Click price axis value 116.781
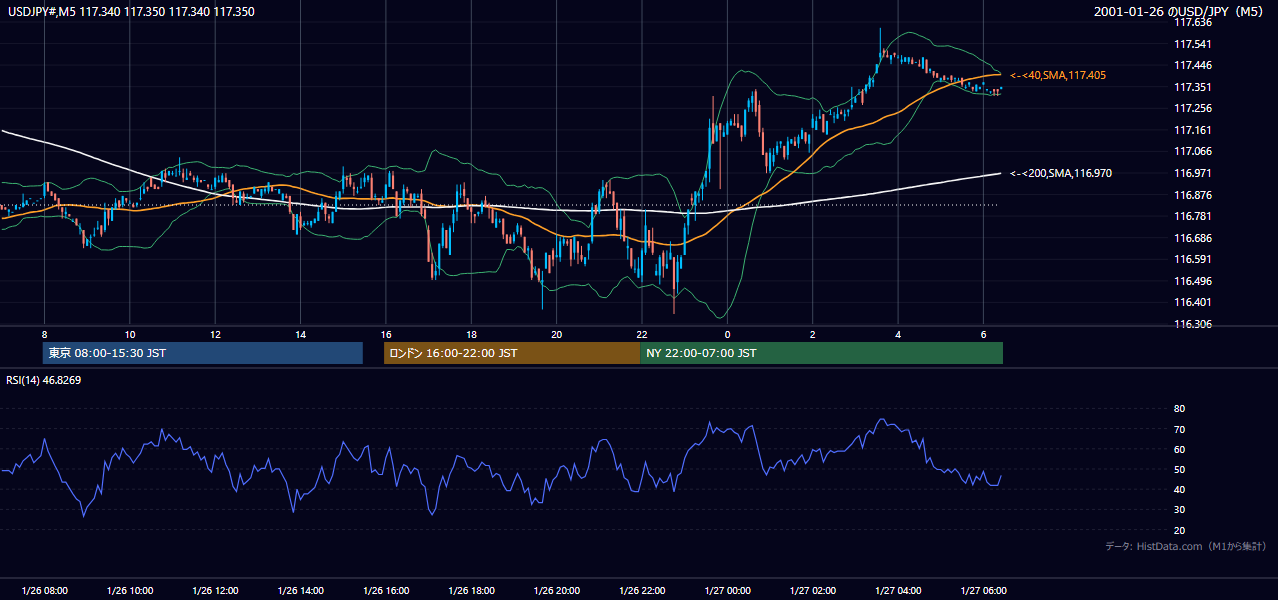 click(1193, 216)
